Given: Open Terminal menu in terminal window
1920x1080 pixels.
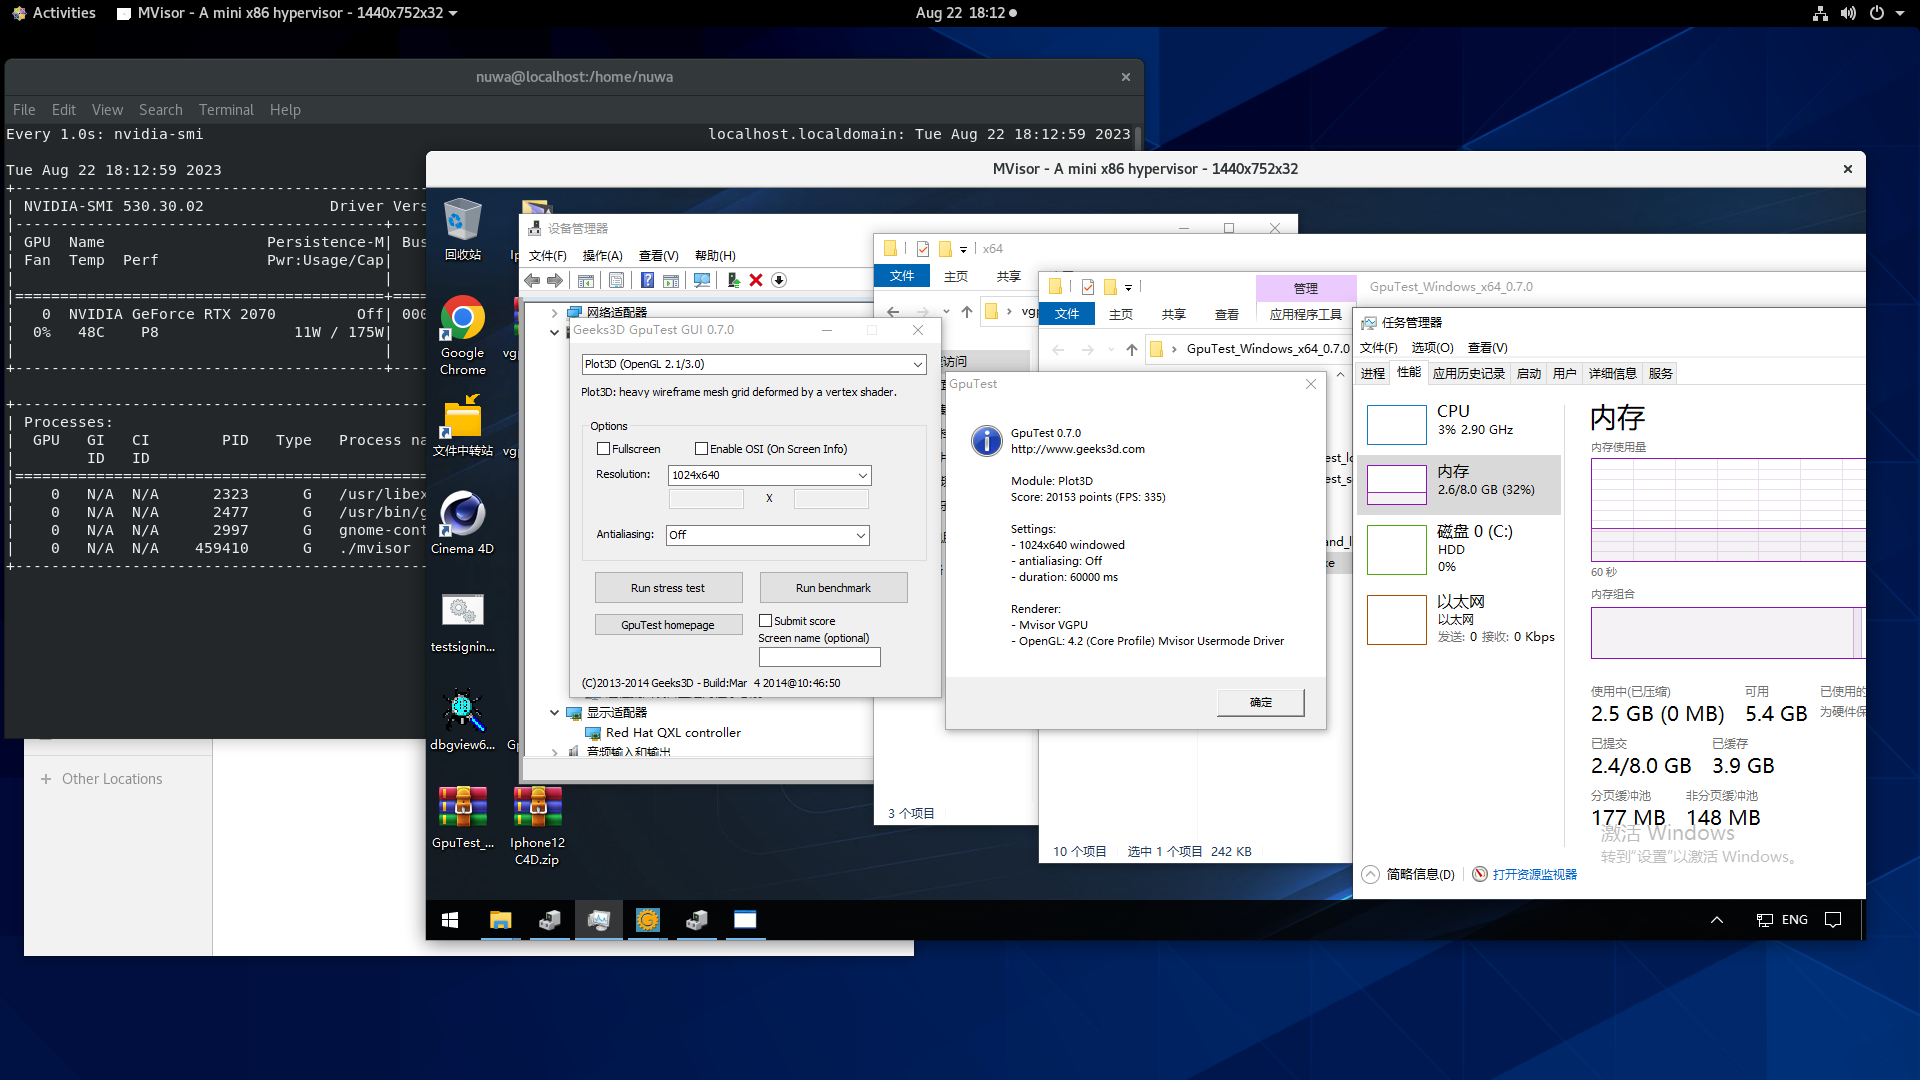Looking at the screenshot, I should pyautogui.click(x=226, y=110).
